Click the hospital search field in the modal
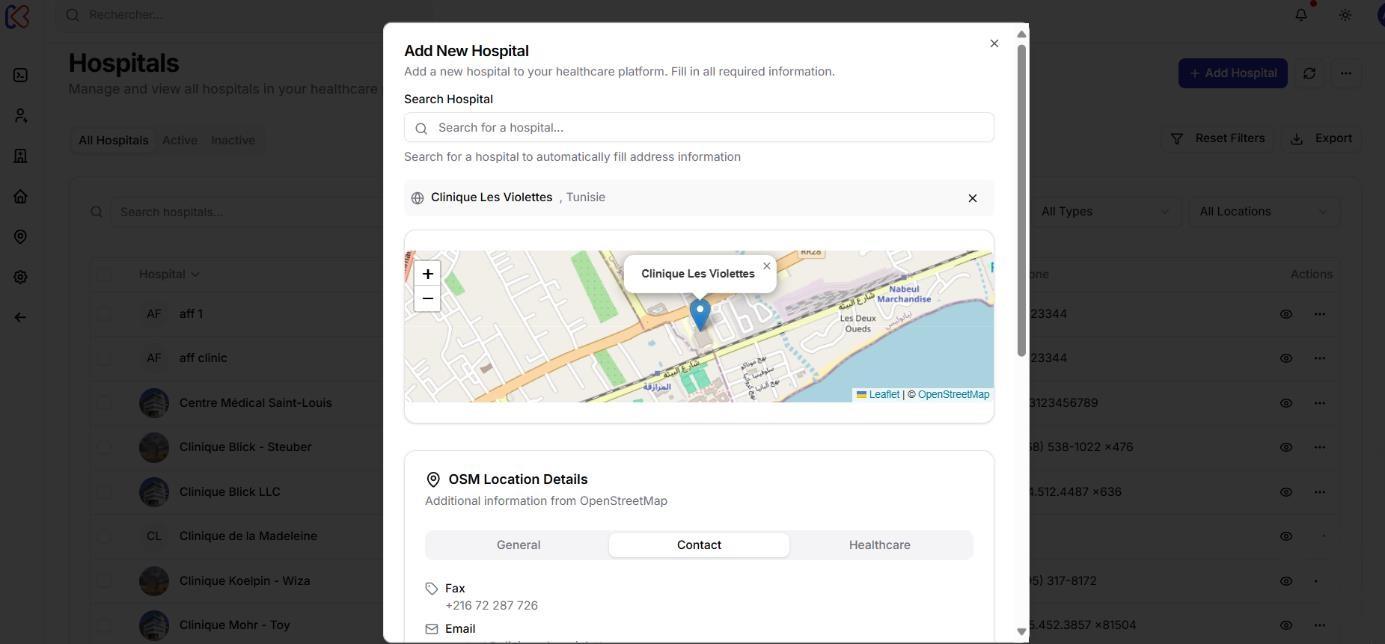 tap(698, 127)
